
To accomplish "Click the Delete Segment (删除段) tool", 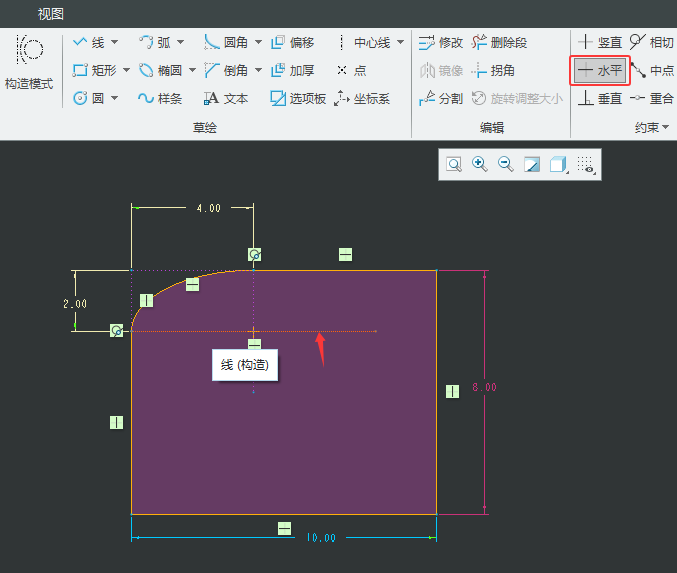I will click(499, 42).
